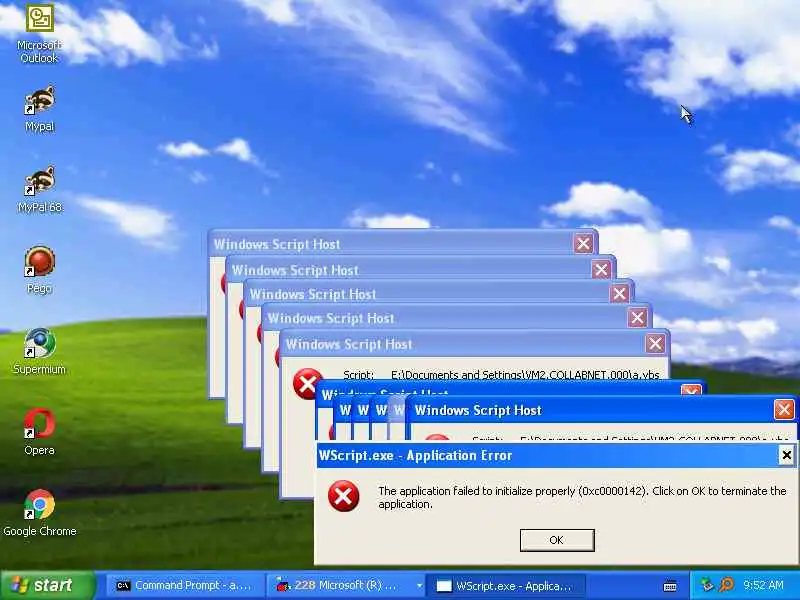Open the 228 Microsoft (R) taskbar group
This screenshot has width=800, height=600.
point(347,585)
